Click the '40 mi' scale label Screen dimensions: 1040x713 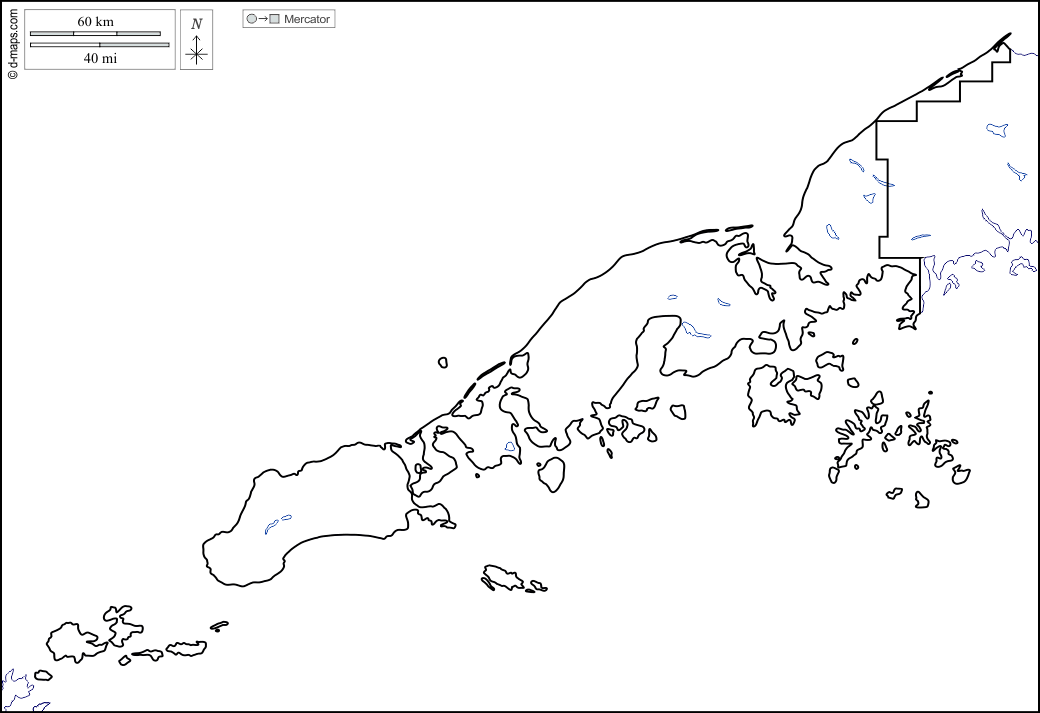pyautogui.click(x=100, y=58)
